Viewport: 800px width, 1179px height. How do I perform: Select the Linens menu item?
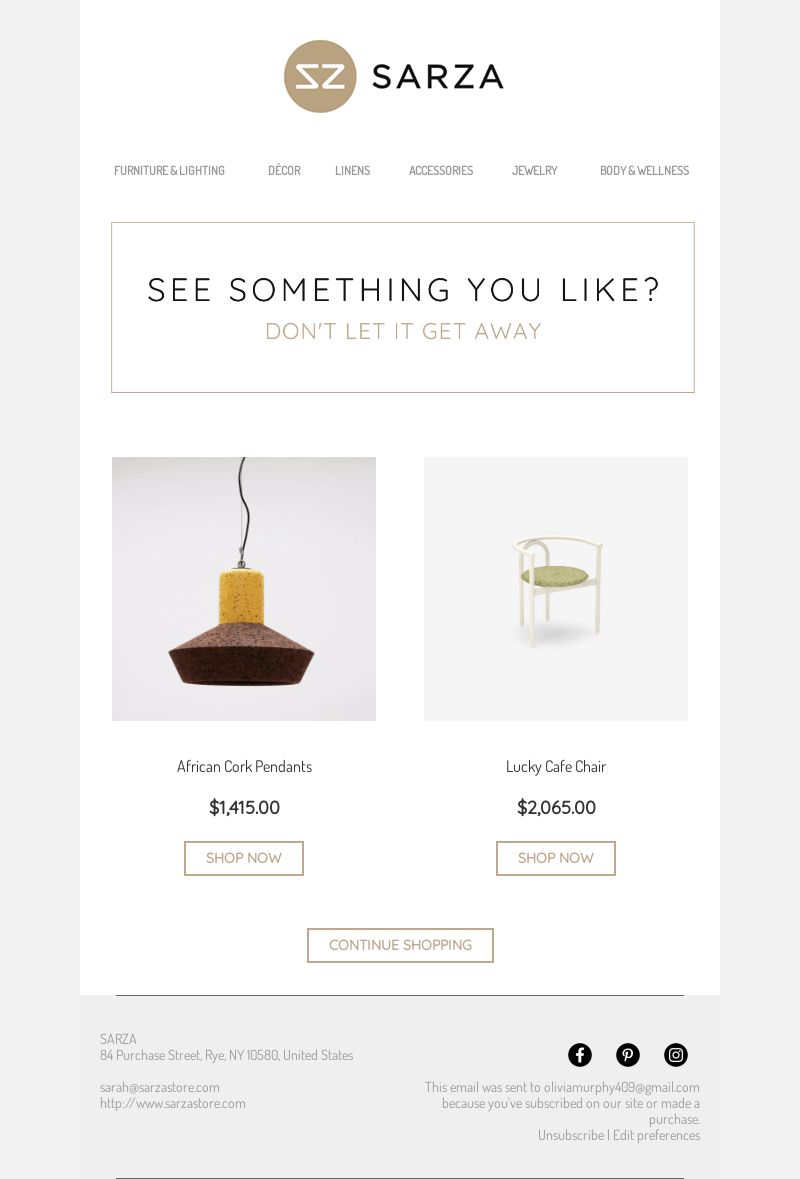(x=353, y=171)
